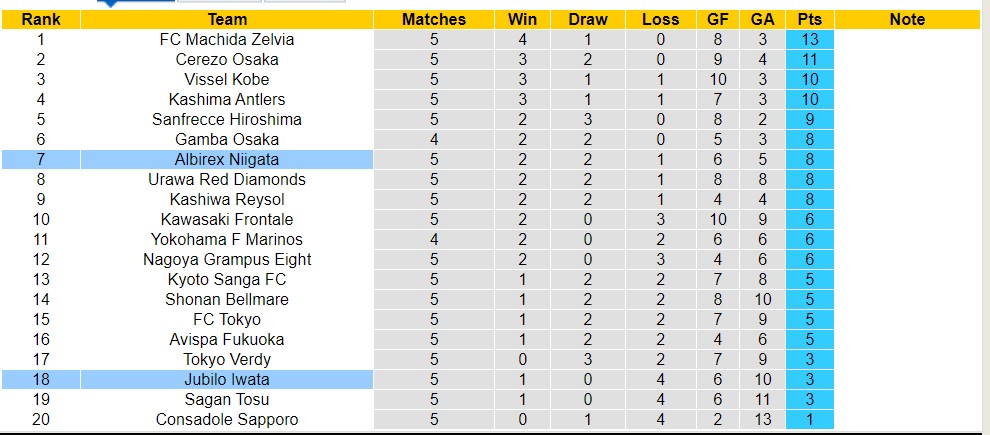The width and height of the screenshot is (990, 435).
Task: Click the Team column header
Action: [x=227, y=19]
